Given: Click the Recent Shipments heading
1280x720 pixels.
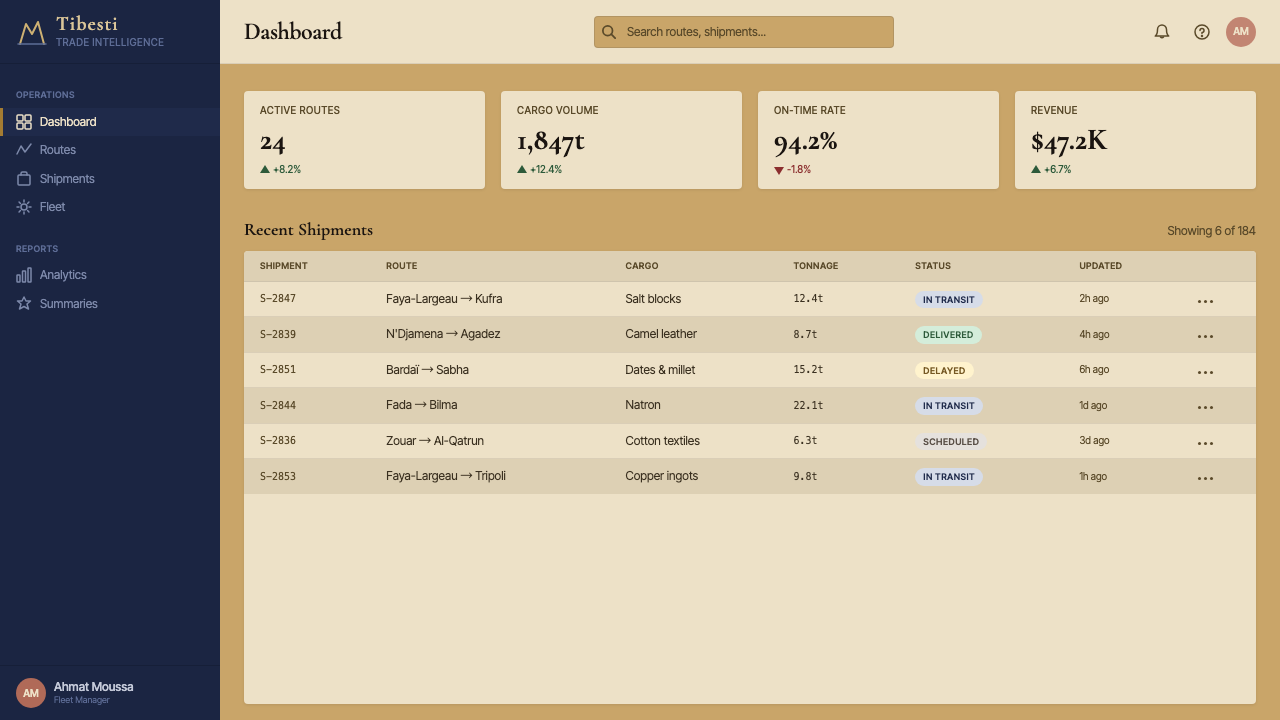Looking at the screenshot, I should [308, 230].
